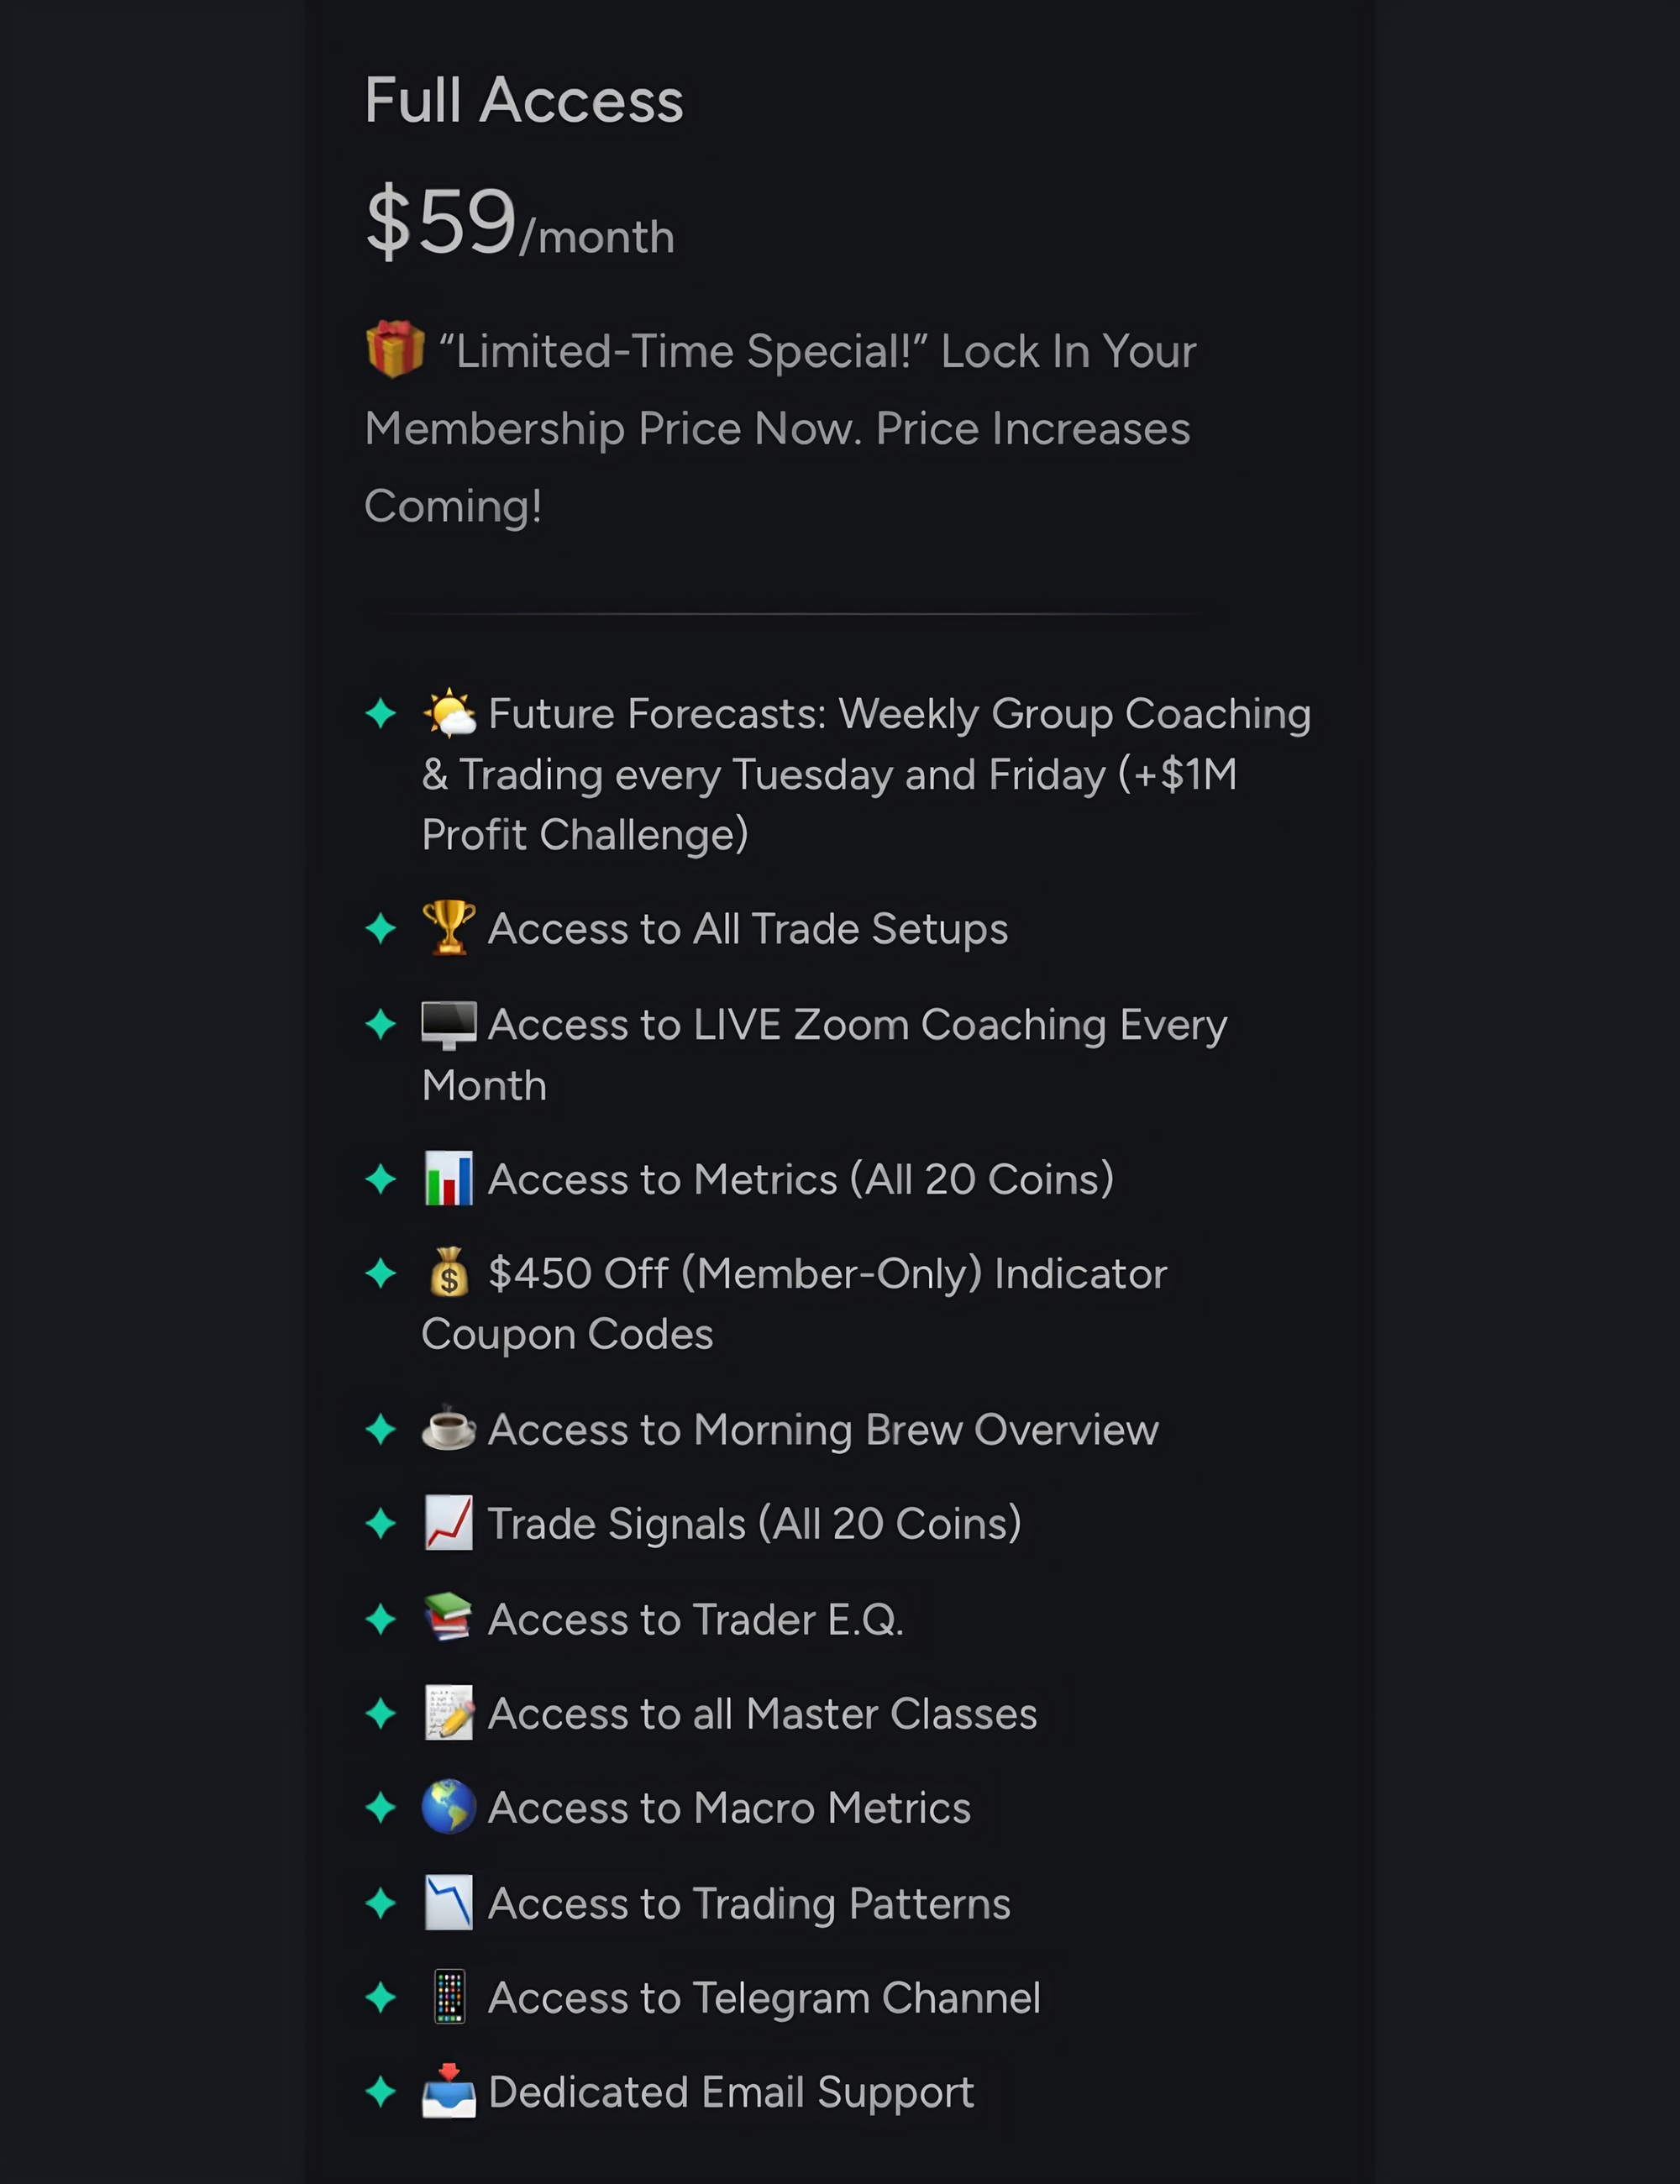This screenshot has height=2184, width=1680.
Task: Click Access to all Master Classes text
Action: click(762, 1714)
